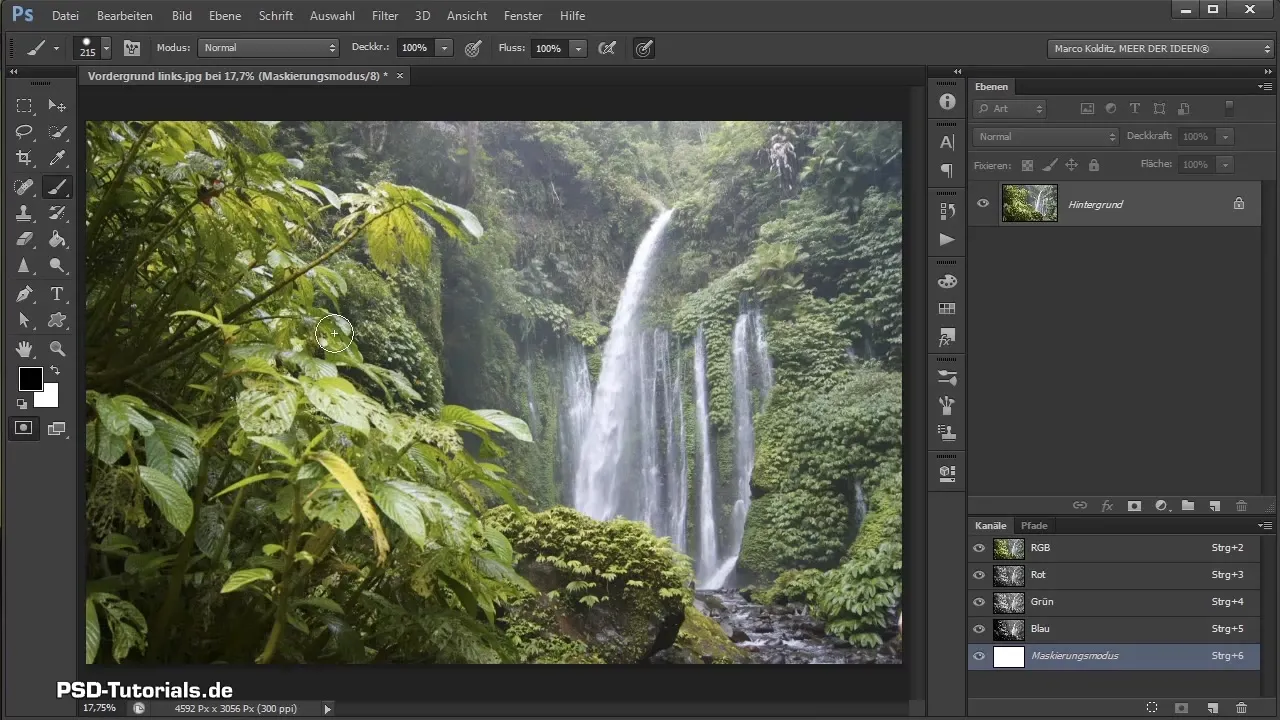
Task: Hide the Maskierungsmodus channel
Action: click(x=979, y=656)
